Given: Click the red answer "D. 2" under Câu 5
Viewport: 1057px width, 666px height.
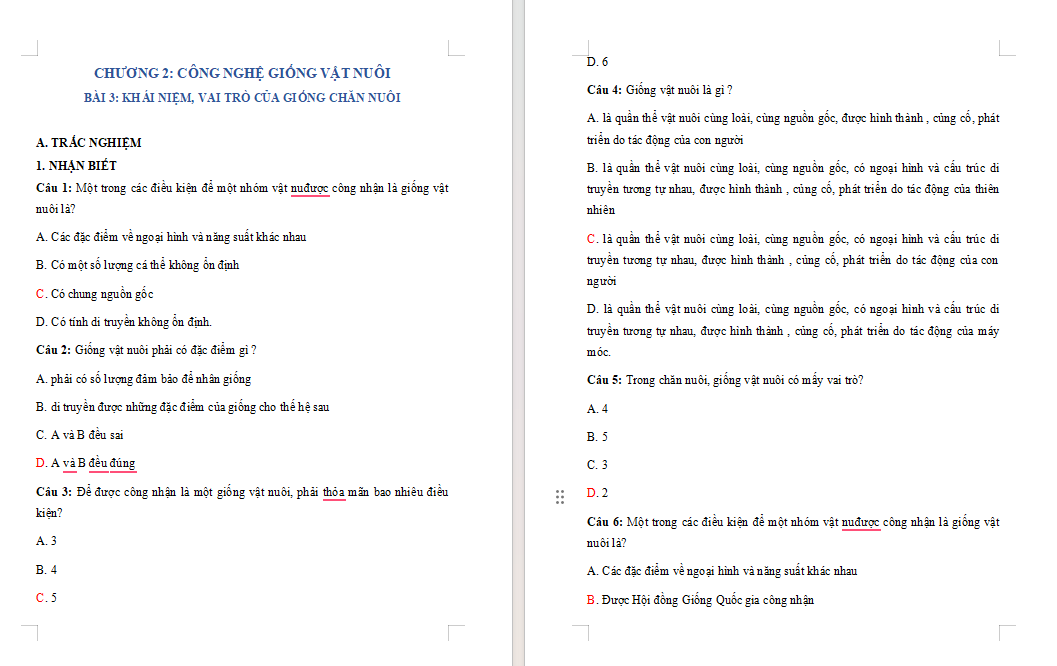Looking at the screenshot, I should tap(597, 493).
